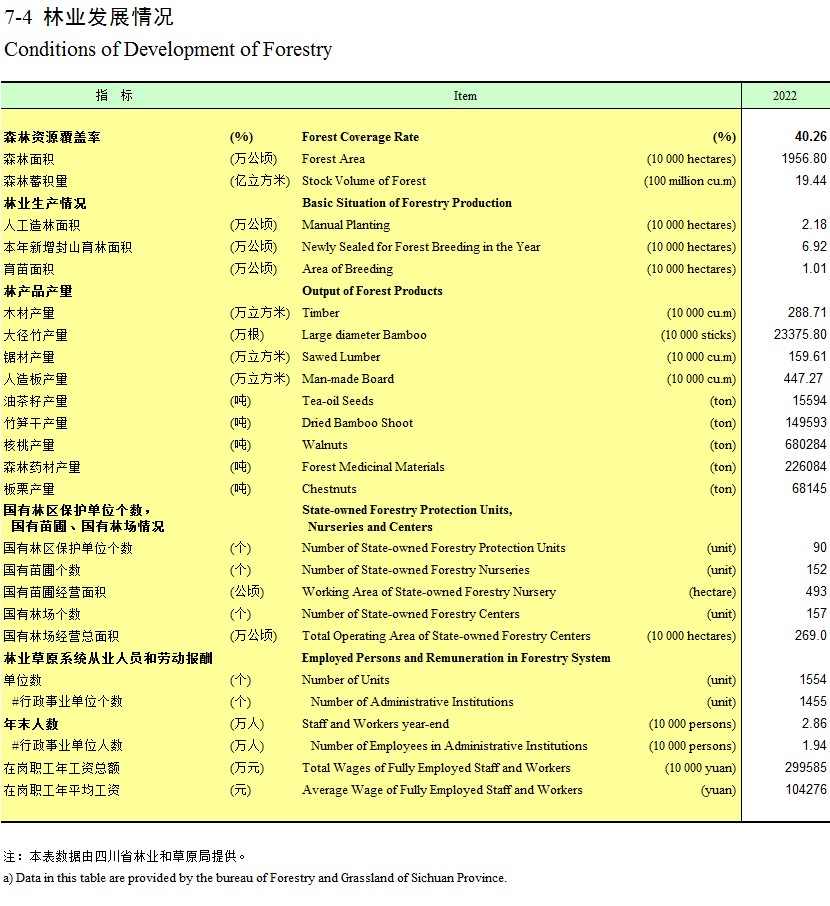This screenshot has width=830, height=906.
Task: Select the Chinese label 核桃产量
Action: pyautogui.click(x=29, y=444)
